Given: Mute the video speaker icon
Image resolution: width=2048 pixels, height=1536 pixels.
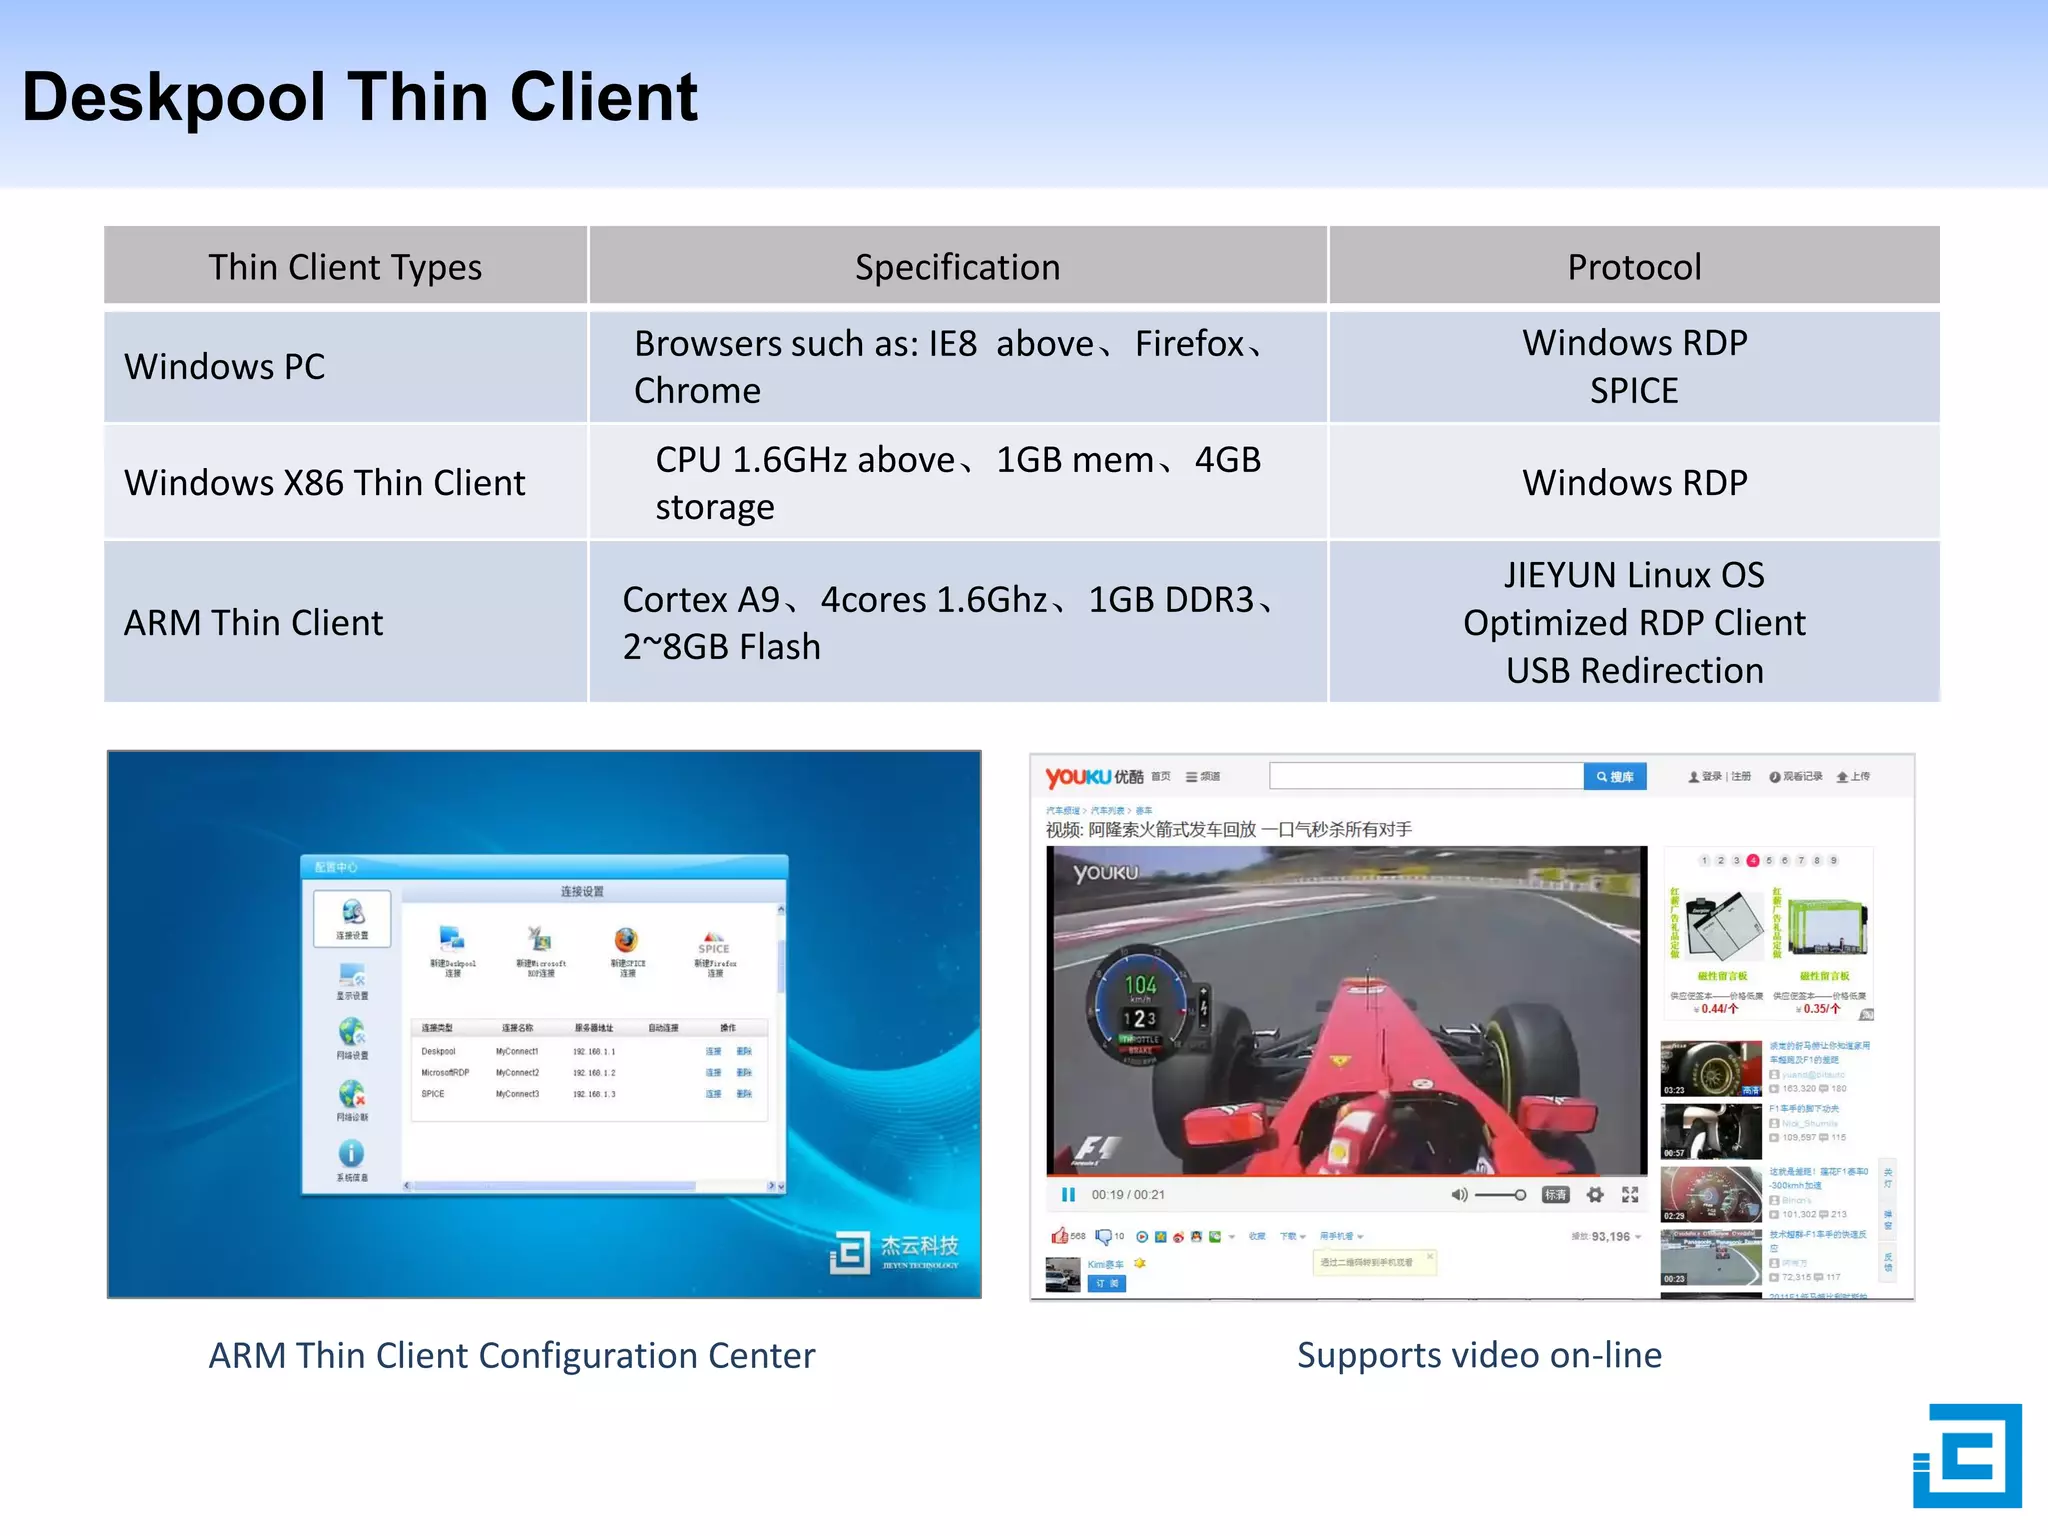Looking at the screenshot, I should [1459, 1194].
